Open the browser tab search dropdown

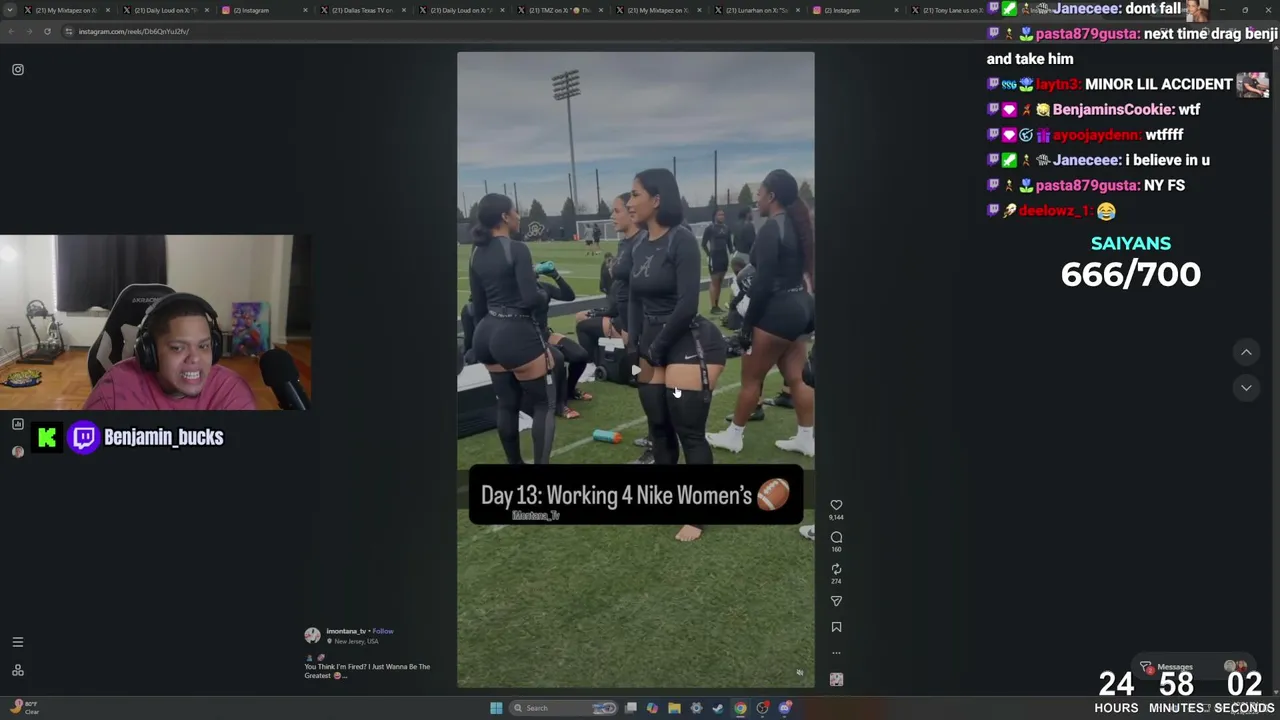pos(11,10)
